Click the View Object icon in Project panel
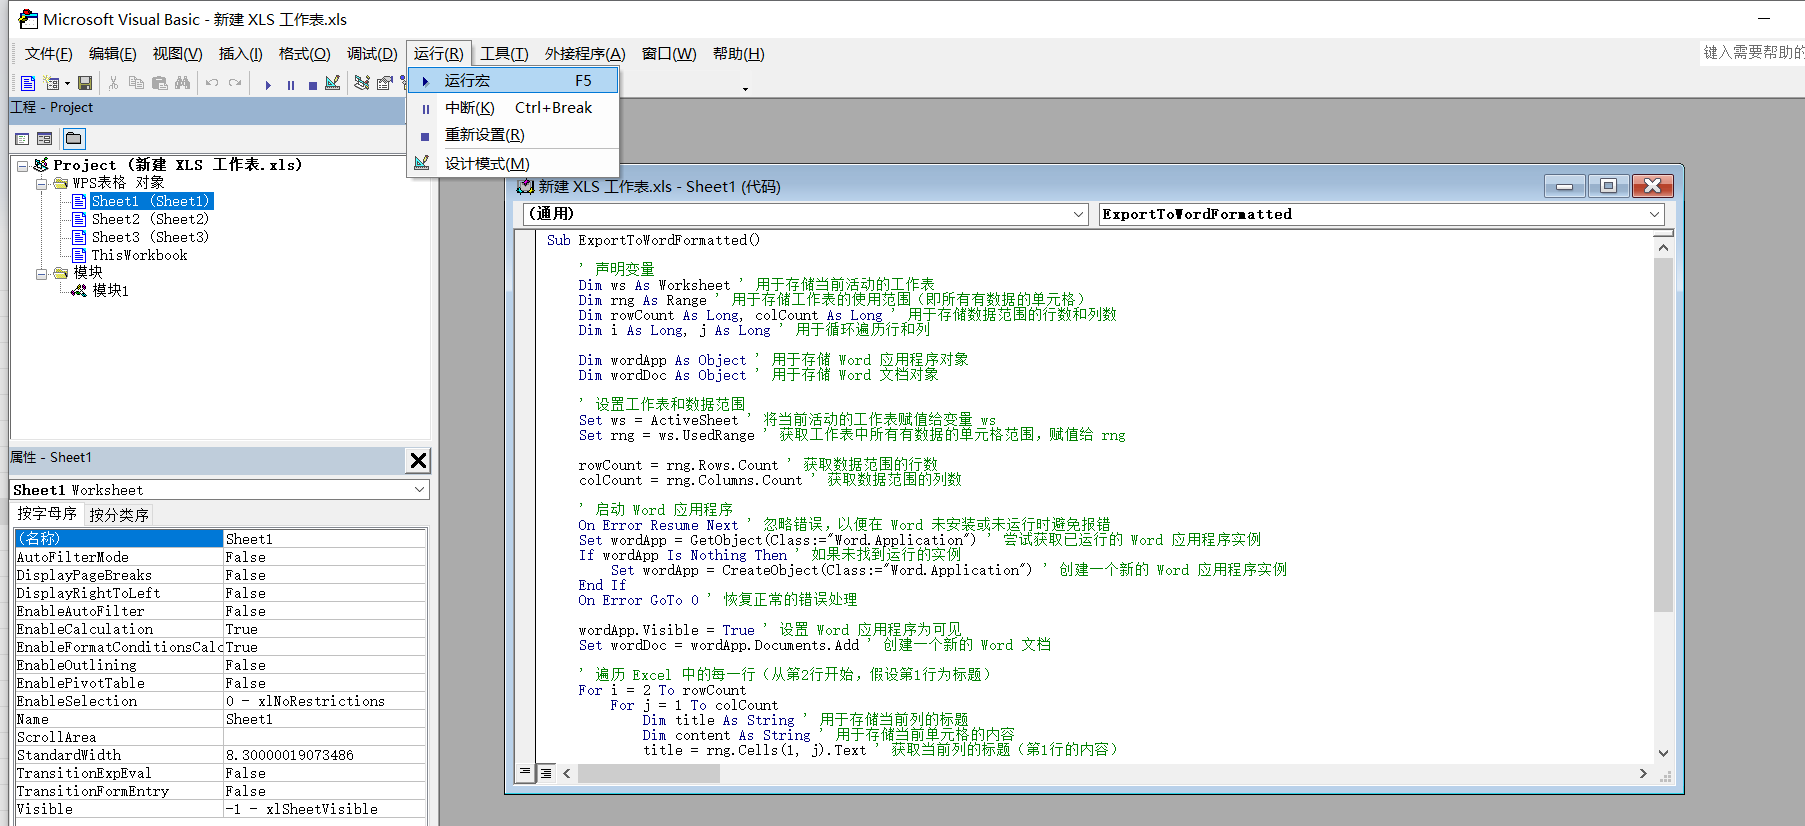The height and width of the screenshot is (826, 1805). pyautogui.click(x=44, y=139)
